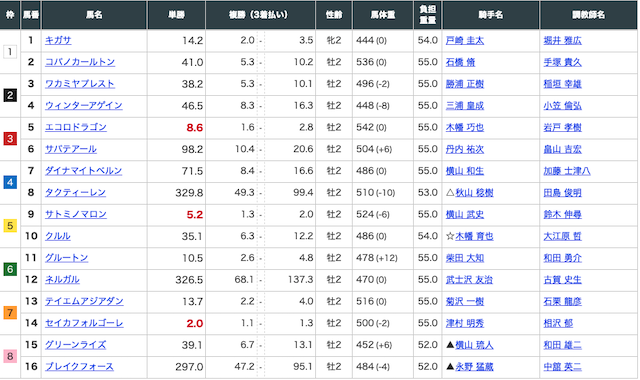This screenshot has width=640, height=380.
Task: Open trainer 相沢 郁 page
Action: pos(558,323)
